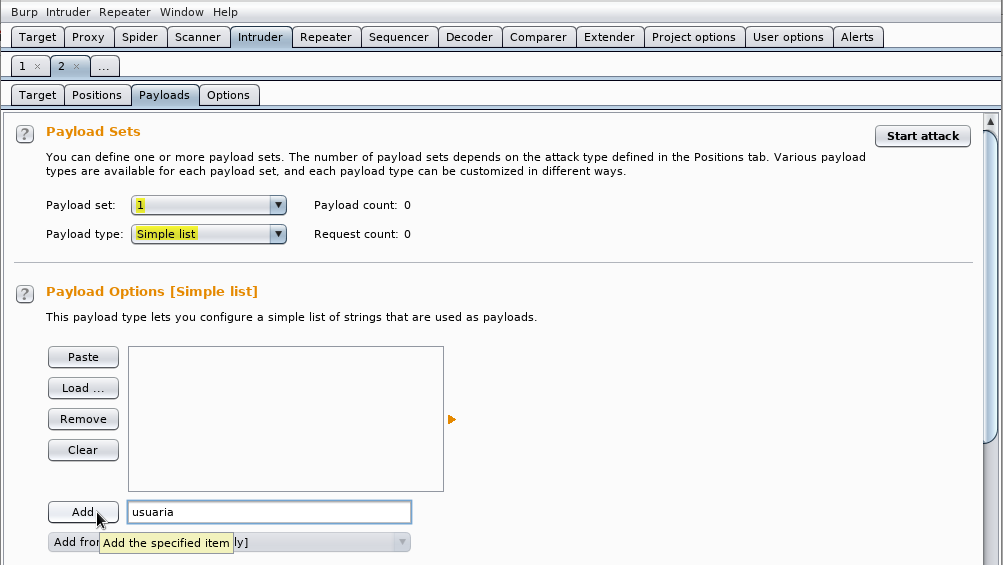The width and height of the screenshot is (1003, 565).
Task: Open help for Payload Options section
Action: [25, 294]
